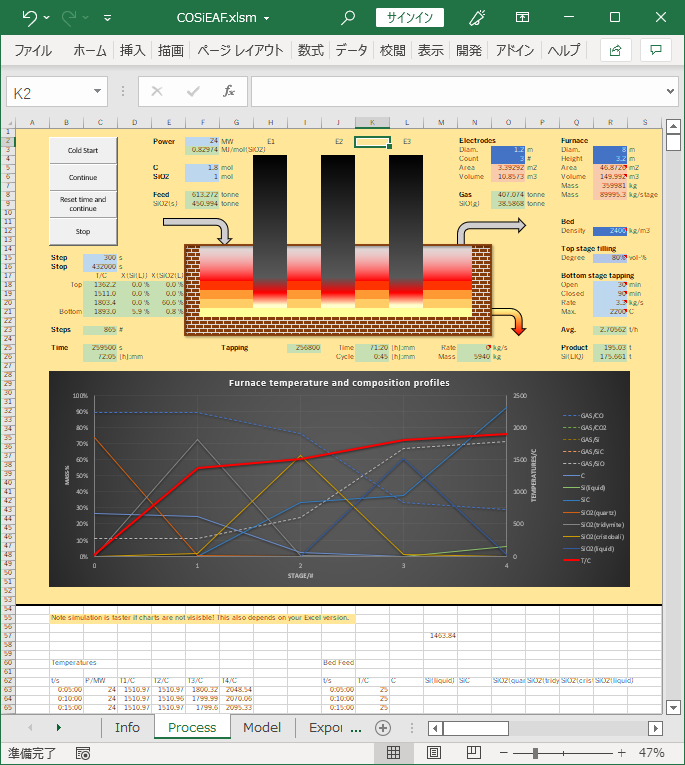The height and width of the screenshot is (765, 685).
Task: Switch to Page Break Preview view
Action: [473, 753]
